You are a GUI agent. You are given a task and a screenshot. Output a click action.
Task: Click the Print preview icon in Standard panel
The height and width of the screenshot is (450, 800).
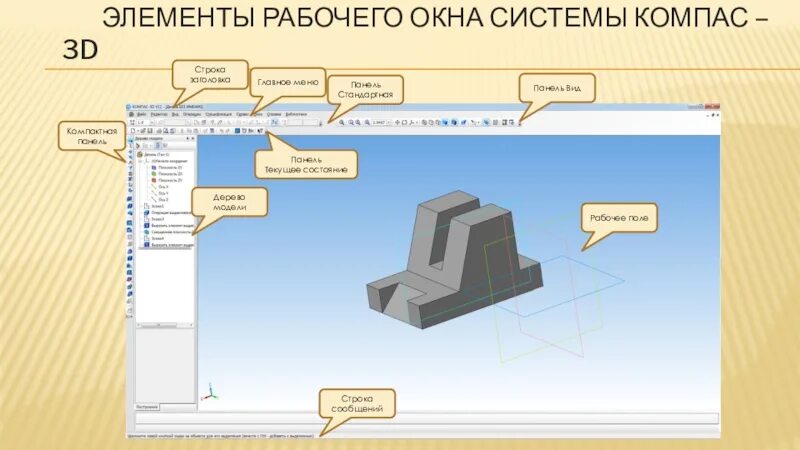tap(166, 131)
